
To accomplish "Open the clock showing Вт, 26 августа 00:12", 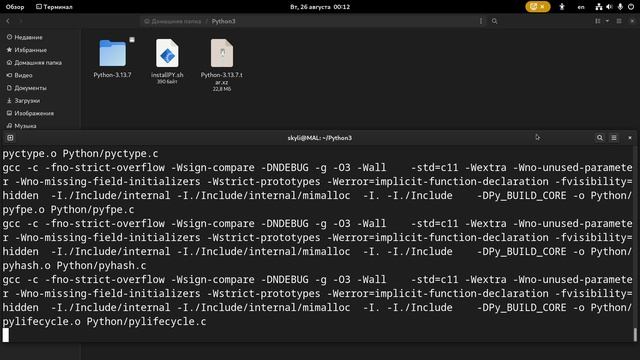I will [320, 7].
